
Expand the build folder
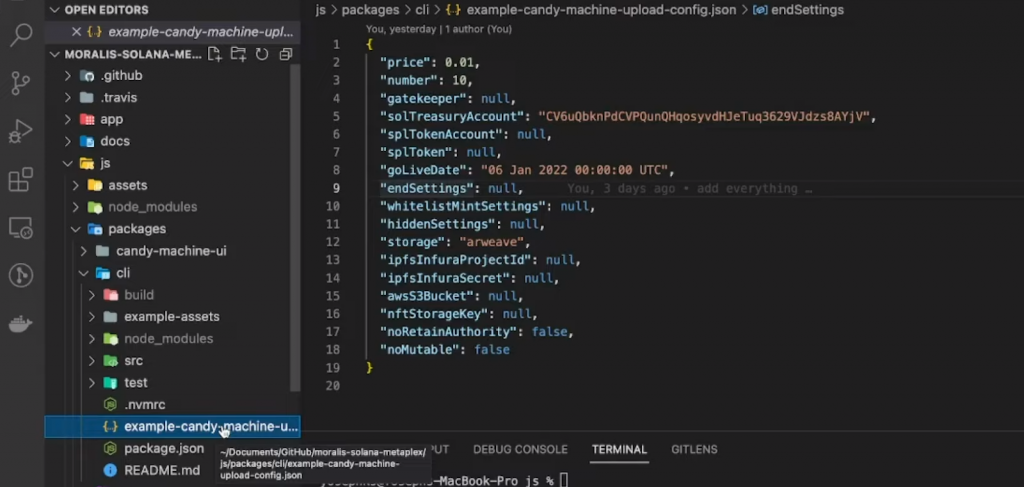[x=91, y=295]
